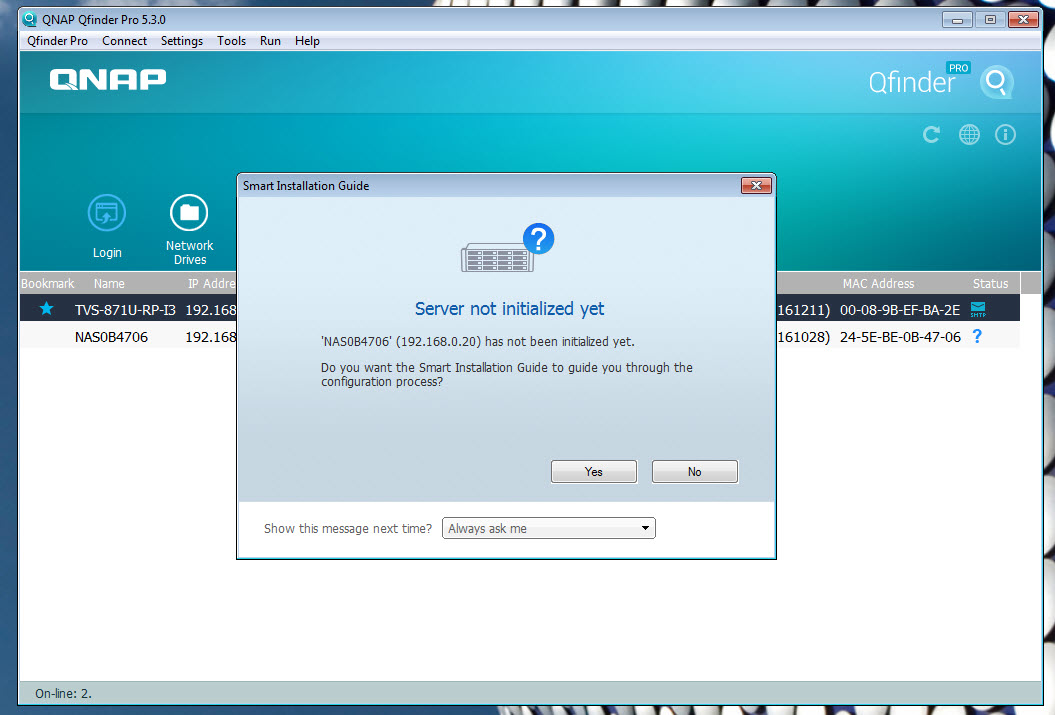Click the 'On-line: 2.' status bar text
1055x715 pixels.
(63, 693)
